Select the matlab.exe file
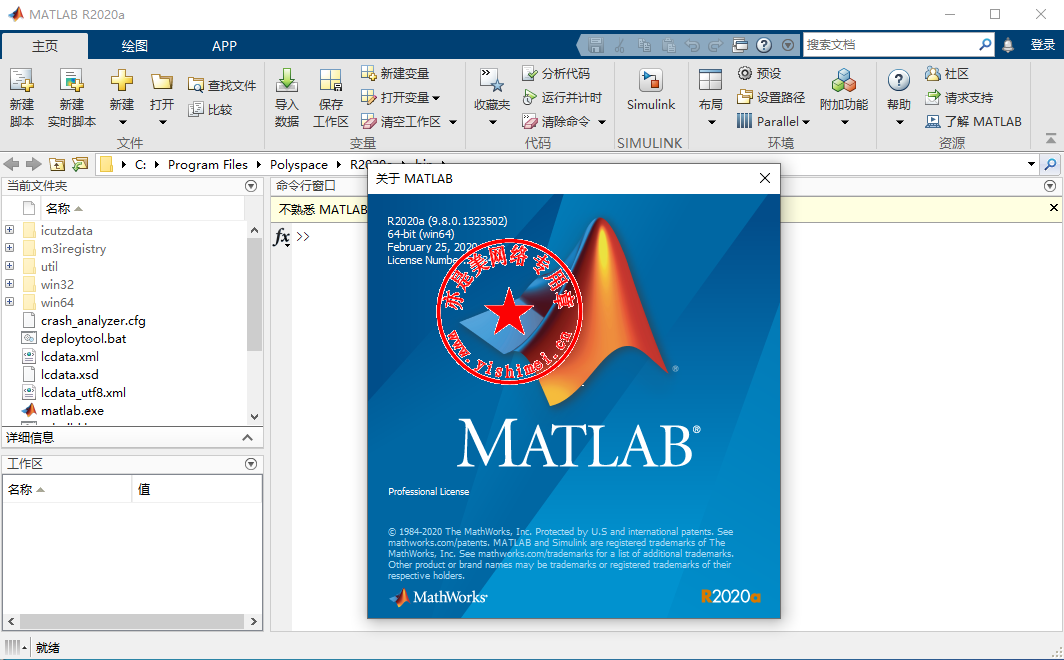This screenshot has height=660, width=1064. tap(72, 410)
